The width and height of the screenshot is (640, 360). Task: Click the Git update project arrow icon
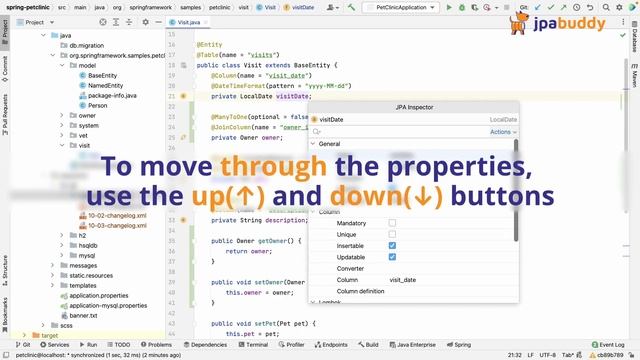tap(538, 7)
